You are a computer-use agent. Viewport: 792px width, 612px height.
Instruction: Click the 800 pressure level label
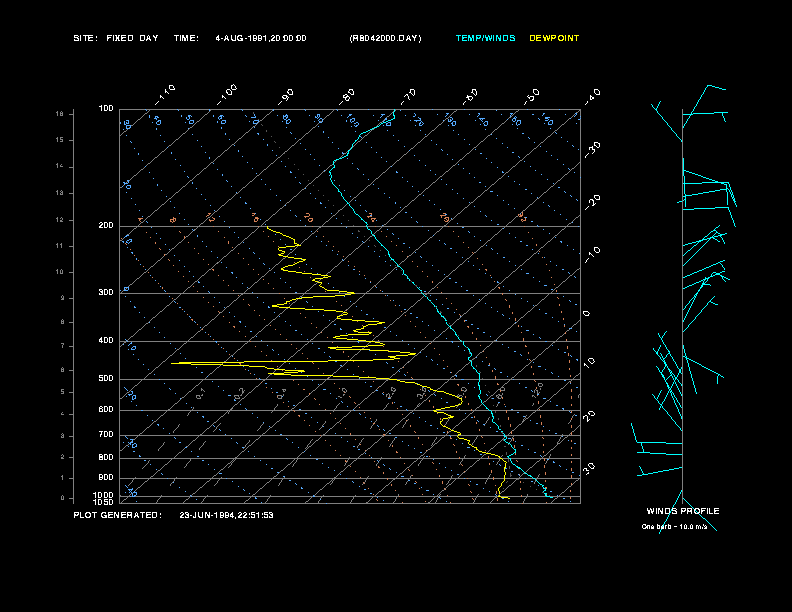(106, 457)
